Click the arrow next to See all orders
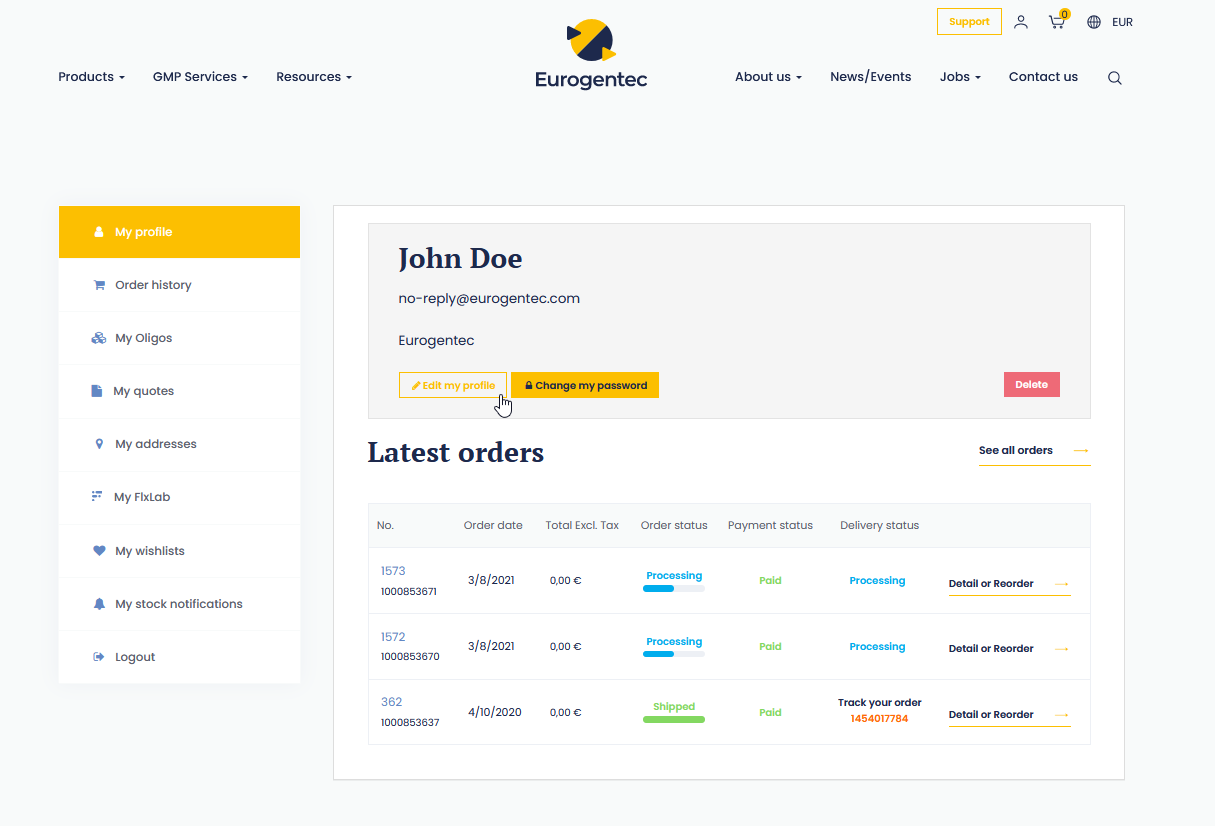Screen dimensions: 1215x826 [x=1080, y=451]
